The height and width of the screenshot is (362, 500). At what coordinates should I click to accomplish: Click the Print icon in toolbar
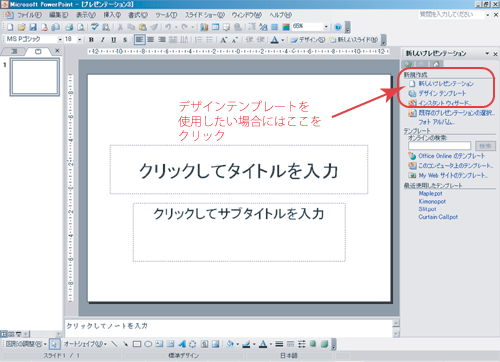(x=69, y=27)
